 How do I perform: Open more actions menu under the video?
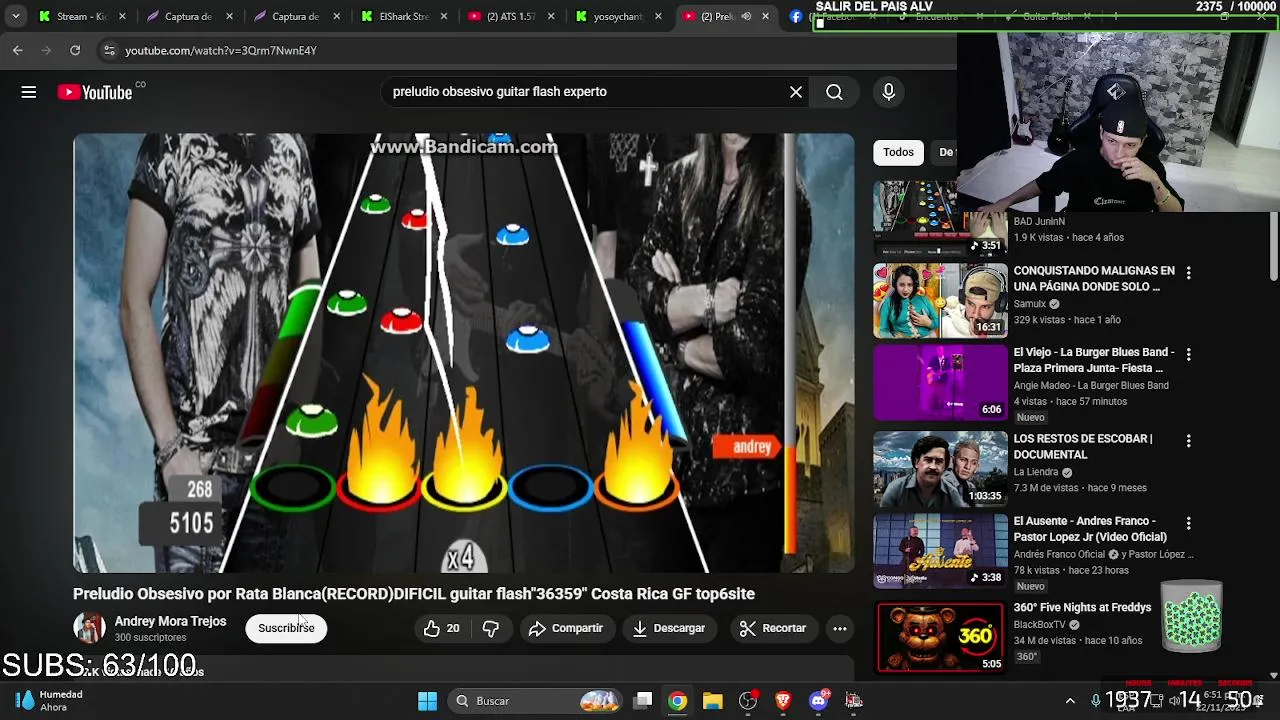click(840, 628)
